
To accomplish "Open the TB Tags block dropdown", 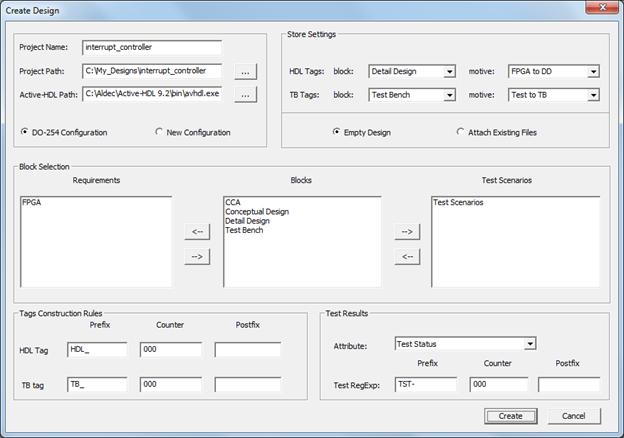I will coord(449,95).
